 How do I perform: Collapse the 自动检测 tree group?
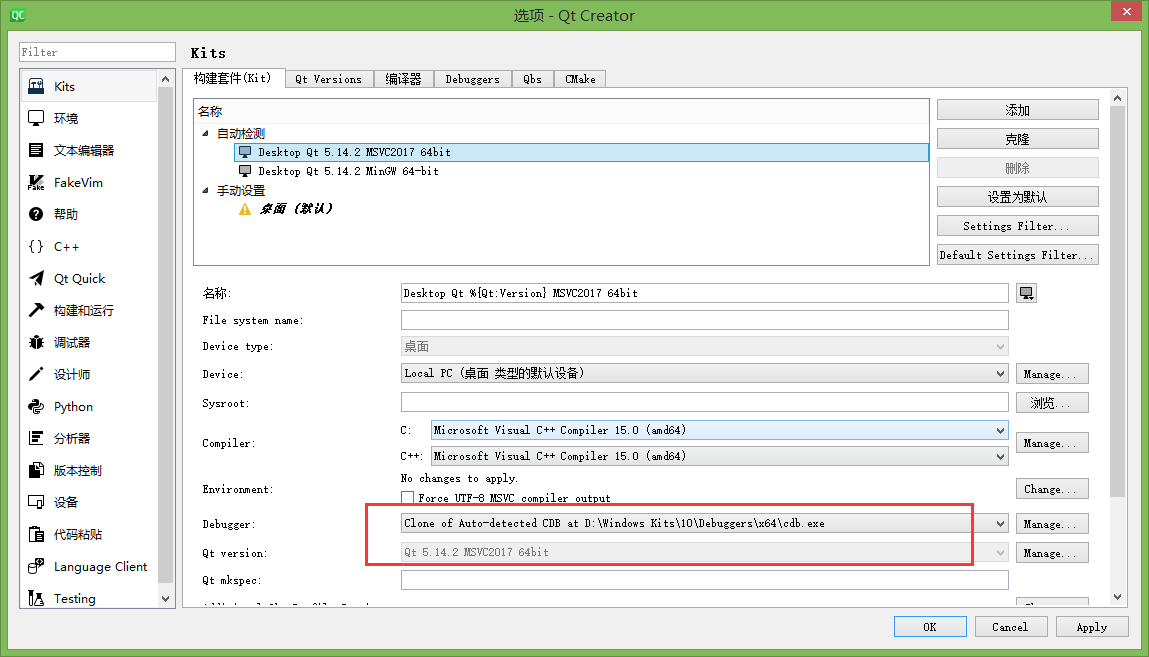pos(205,133)
